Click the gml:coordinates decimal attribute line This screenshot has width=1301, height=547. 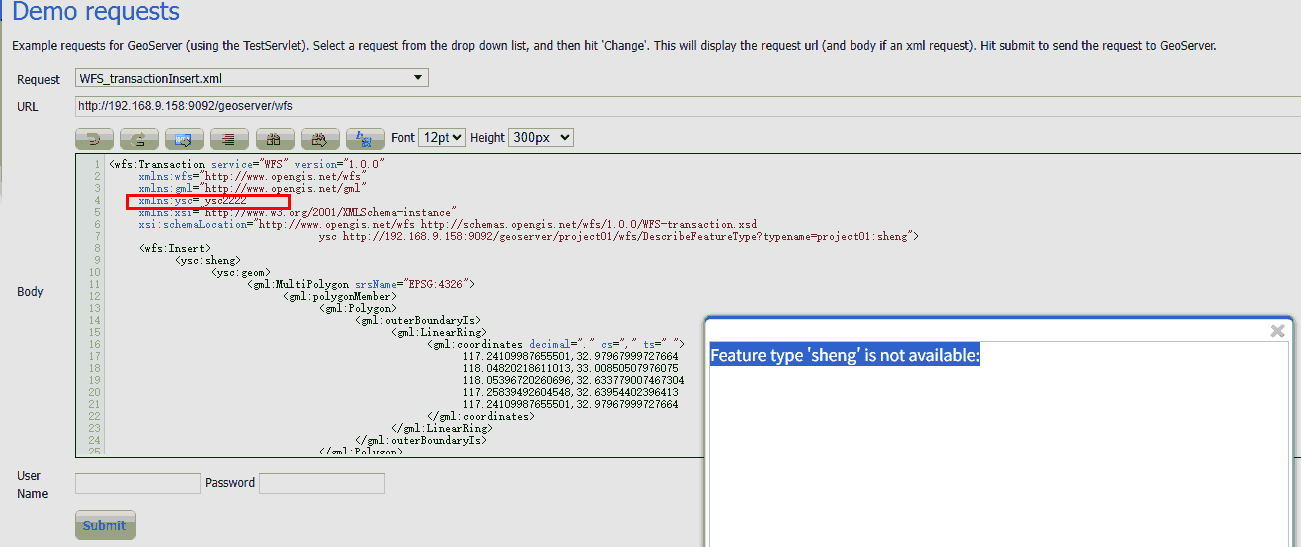click(555, 345)
